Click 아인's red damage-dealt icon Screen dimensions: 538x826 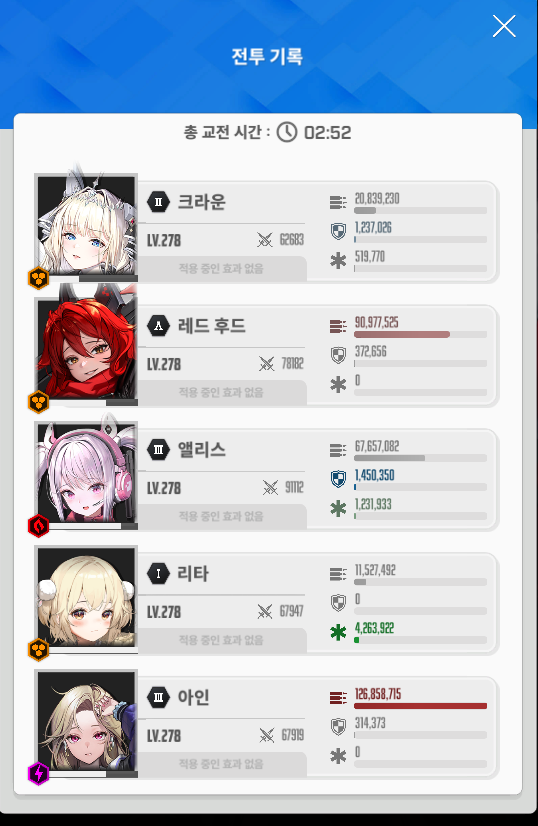tap(338, 698)
